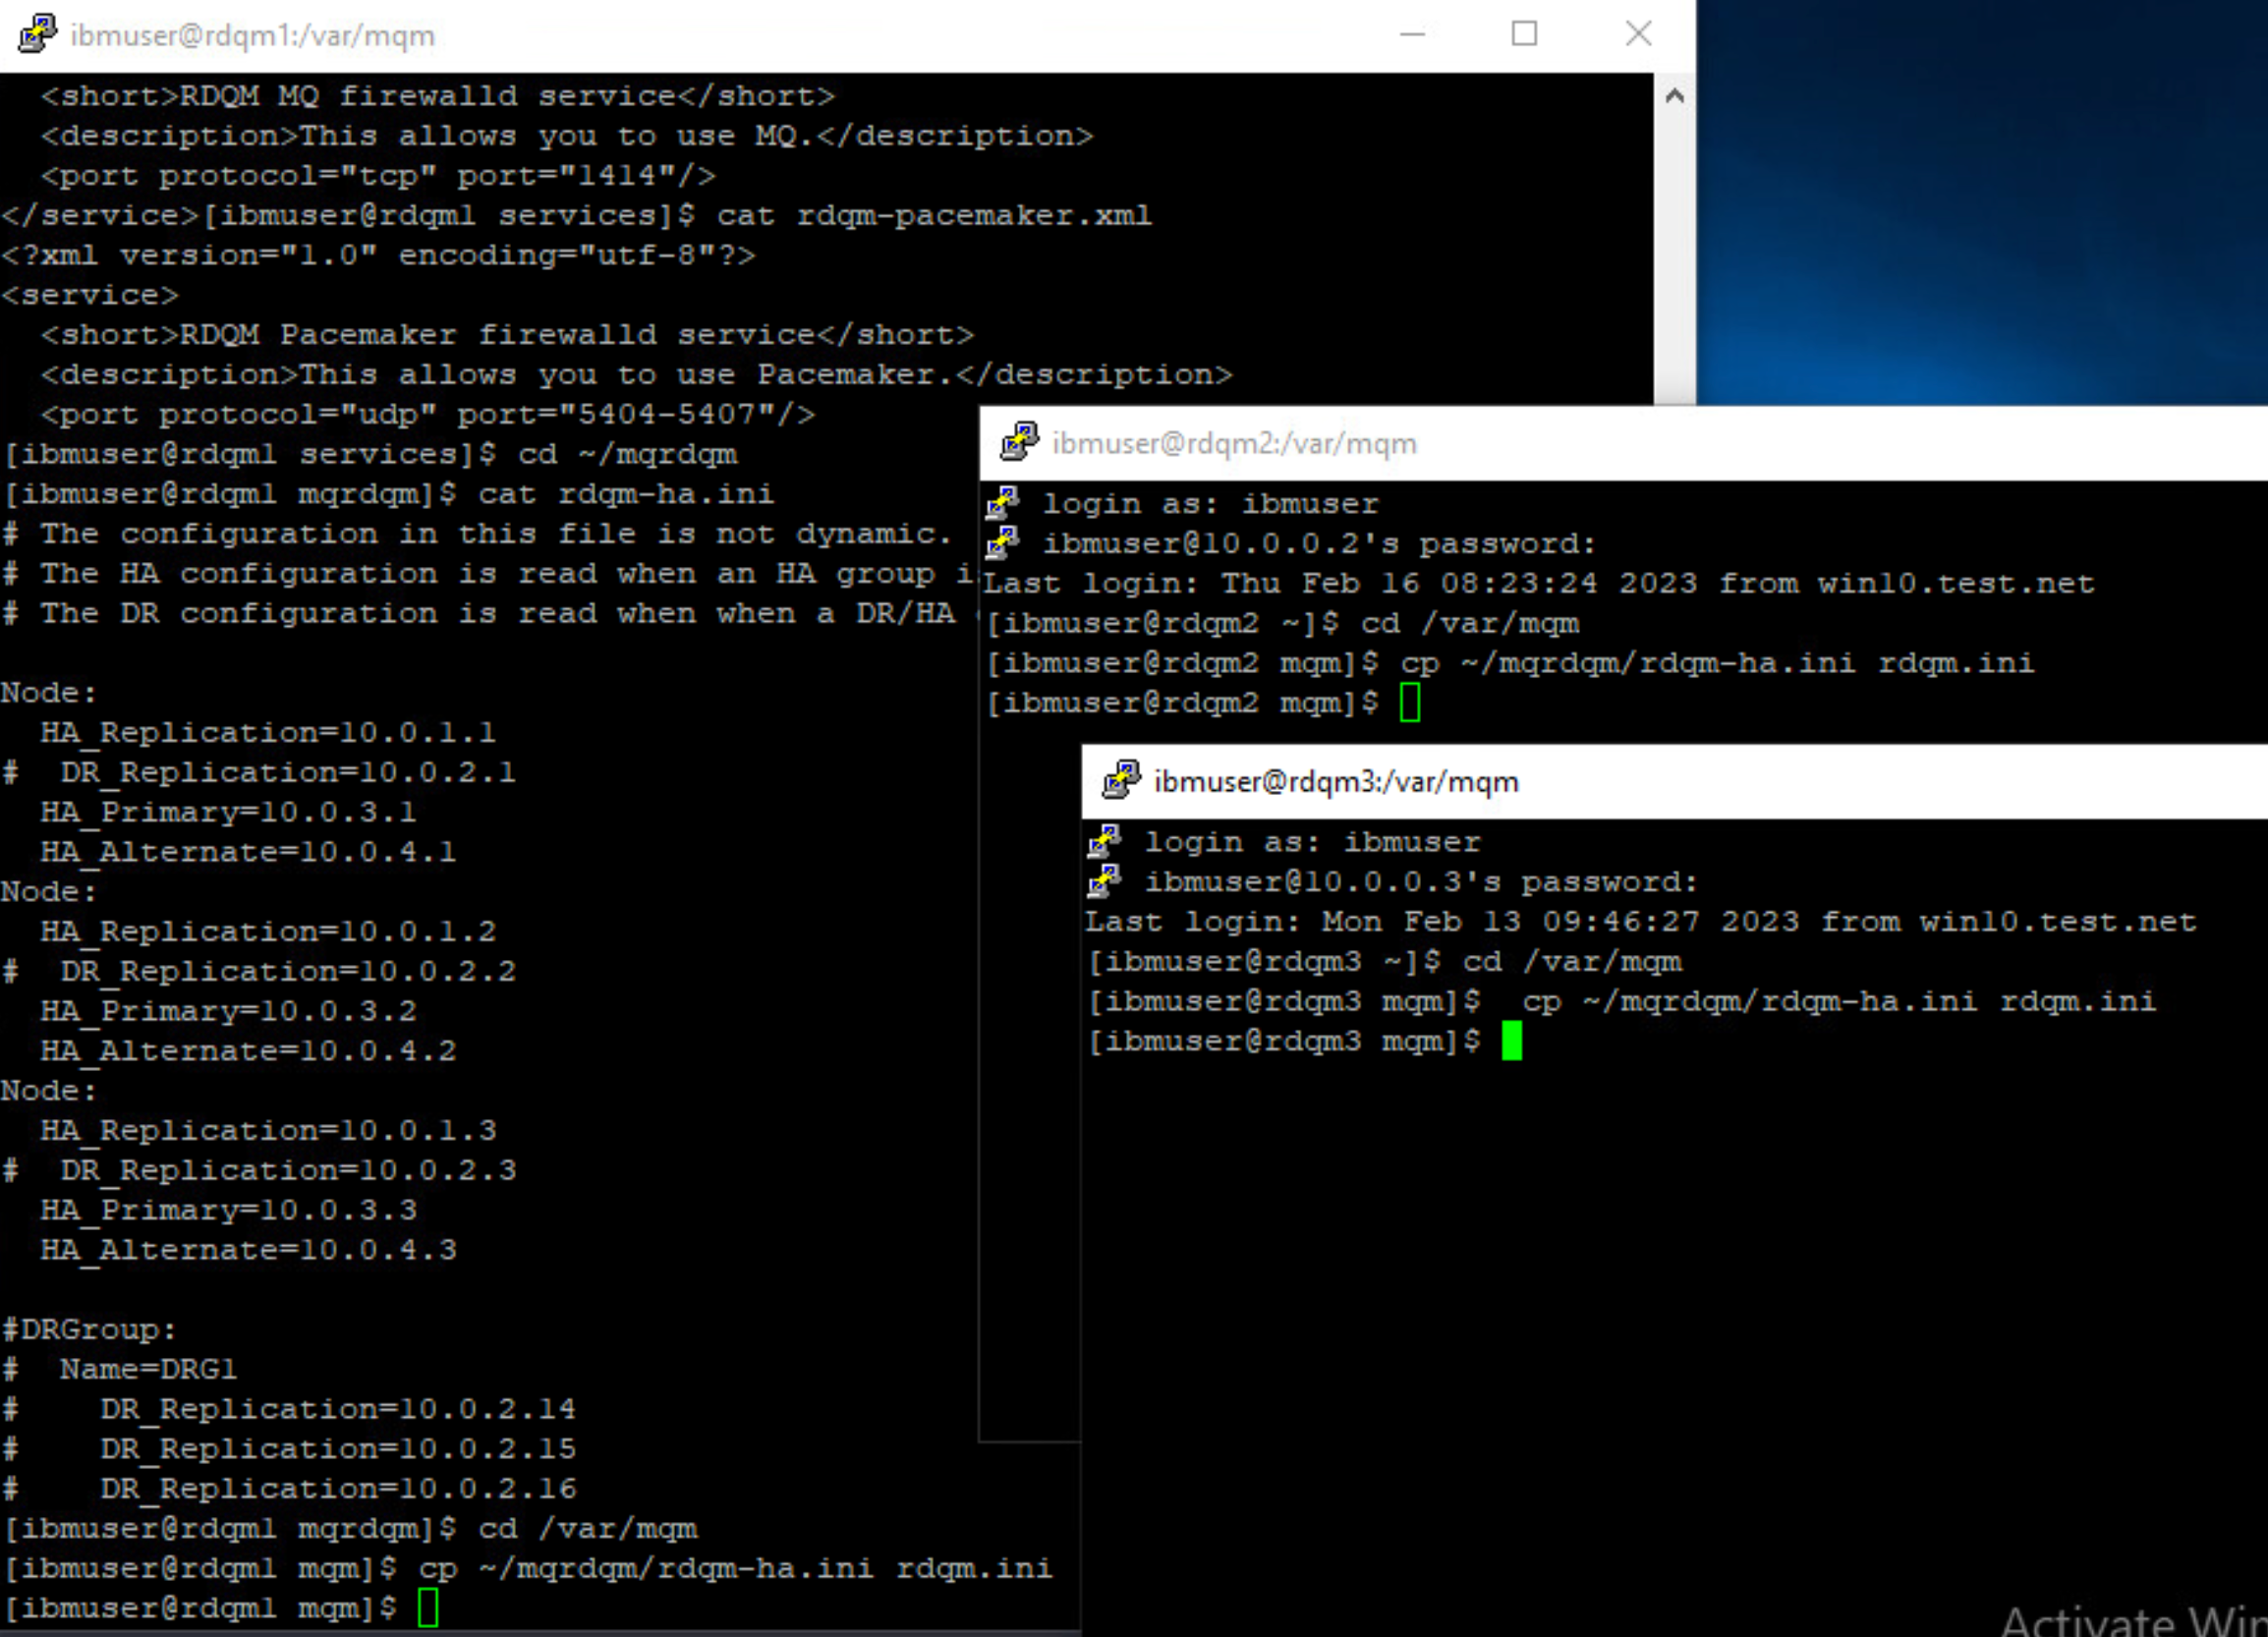The width and height of the screenshot is (2268, 1637).
Task: Click 'HA_Primary=10.0.3.3' line
Action: (x=228, y=1210)
